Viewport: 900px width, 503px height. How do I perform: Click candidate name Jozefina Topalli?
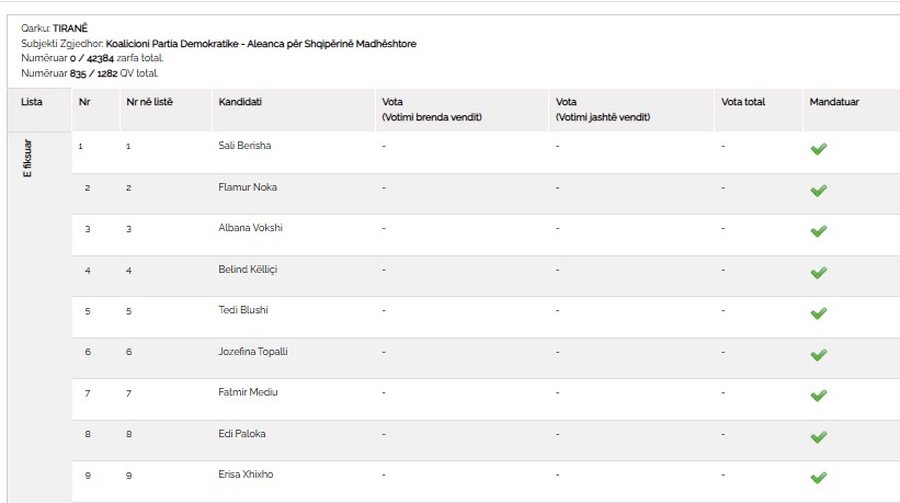tap(253, 351)
